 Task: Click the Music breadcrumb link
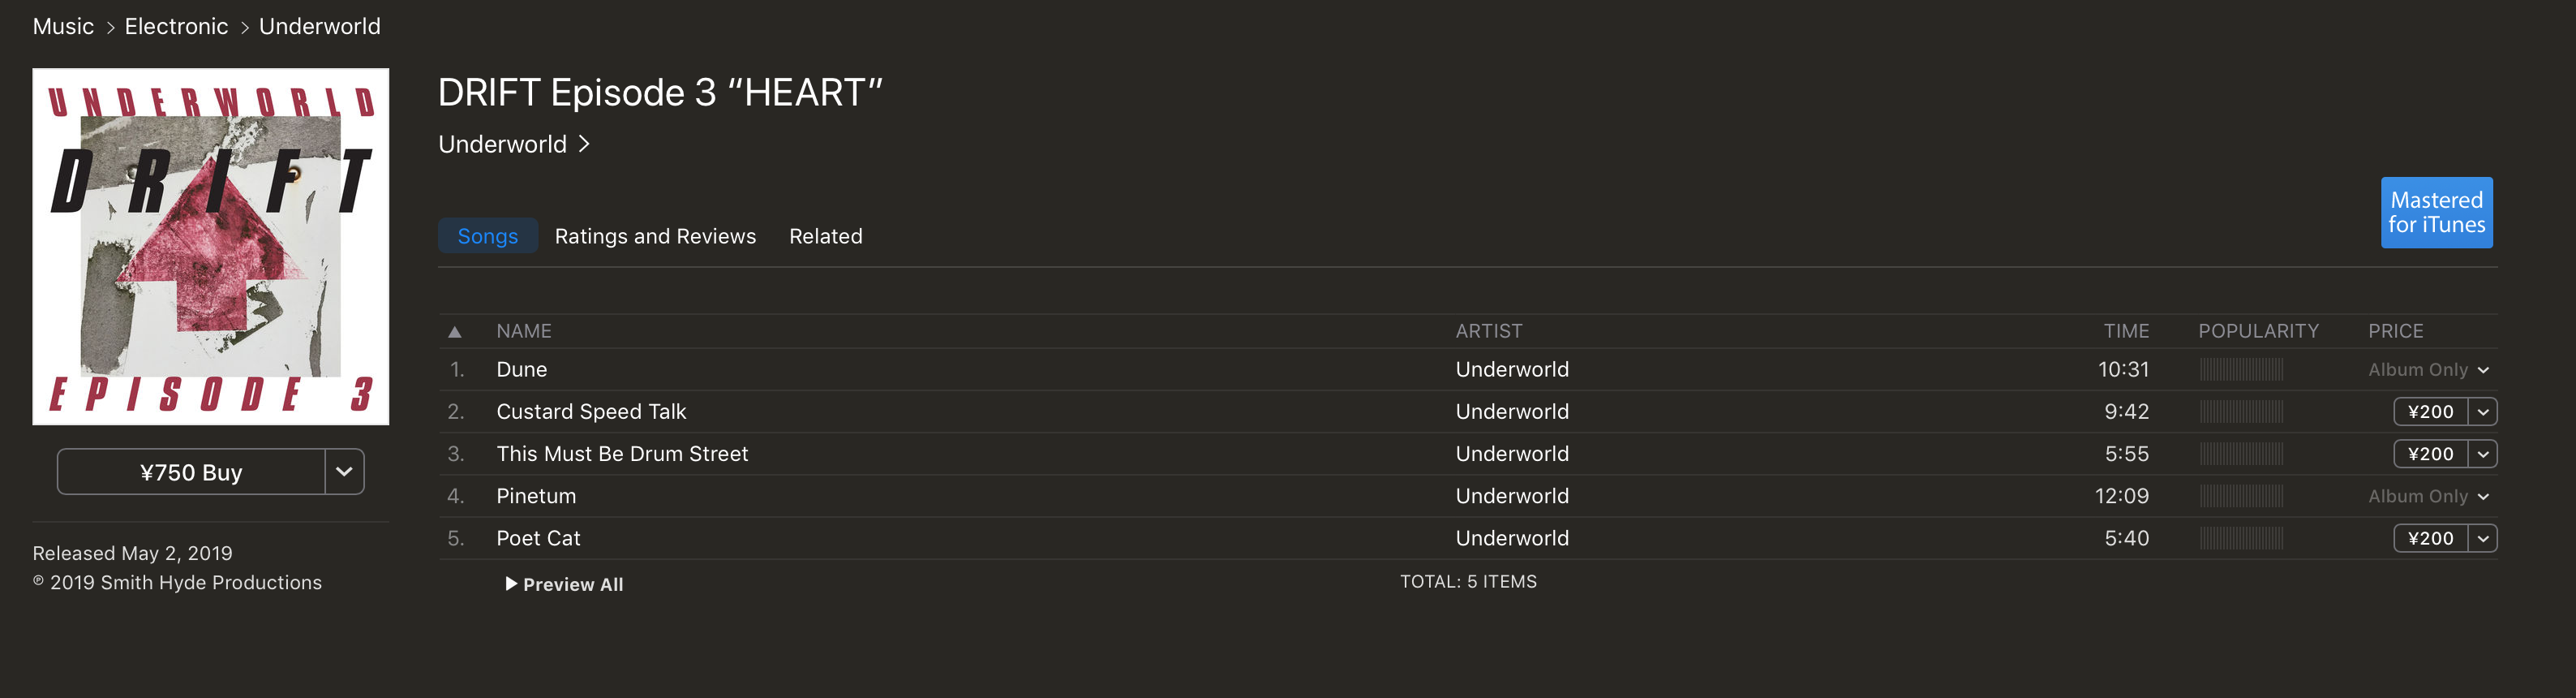click(x=63, y=27)
